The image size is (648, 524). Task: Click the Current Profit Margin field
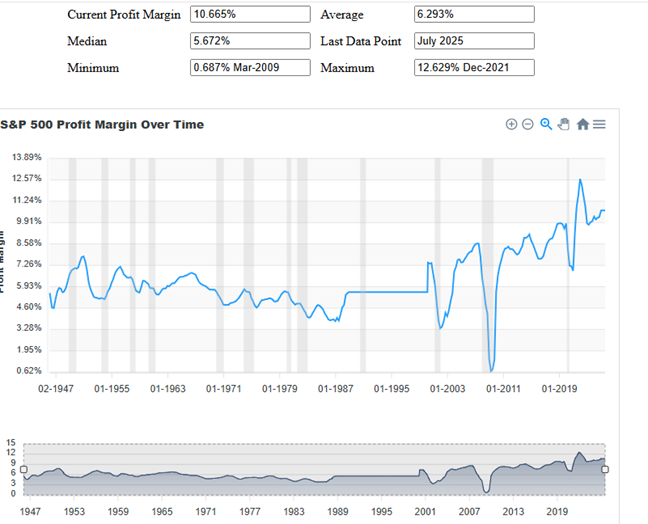(x=250, y=14)
